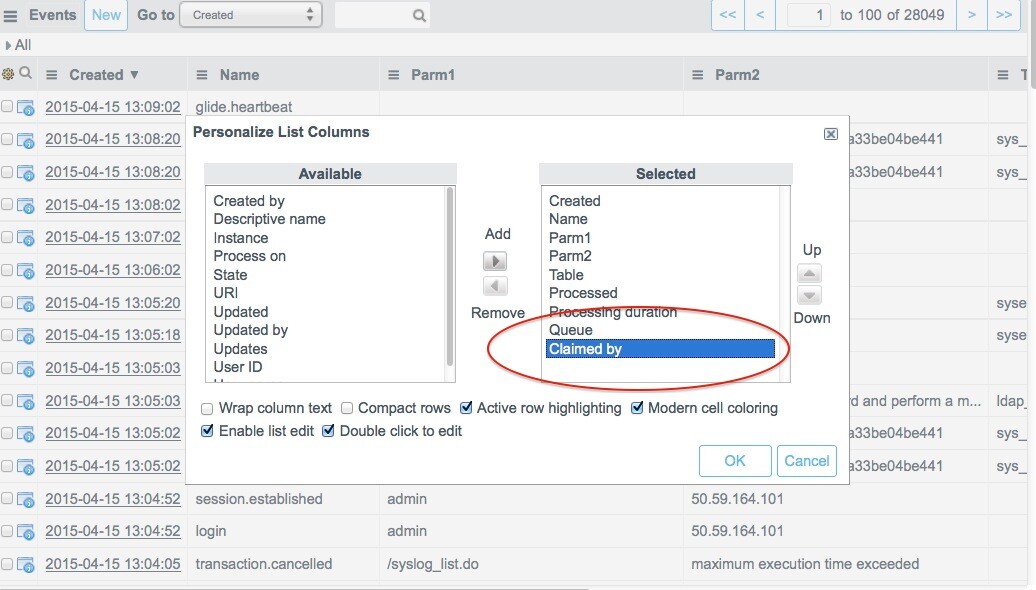The width and height of the screenshot is (1036, 590).
Task: Click the Down arrow button
Action: pos(811,296)
